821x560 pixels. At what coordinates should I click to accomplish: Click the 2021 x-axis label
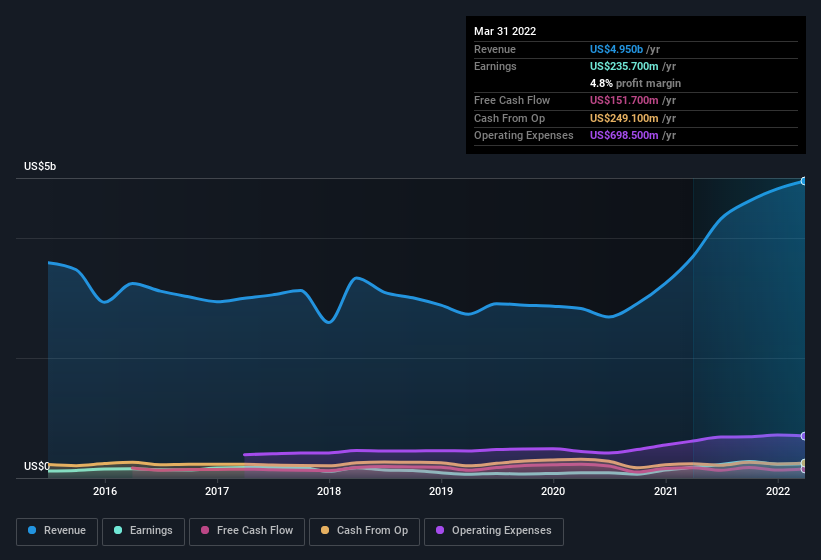click(x=665, y=491)
